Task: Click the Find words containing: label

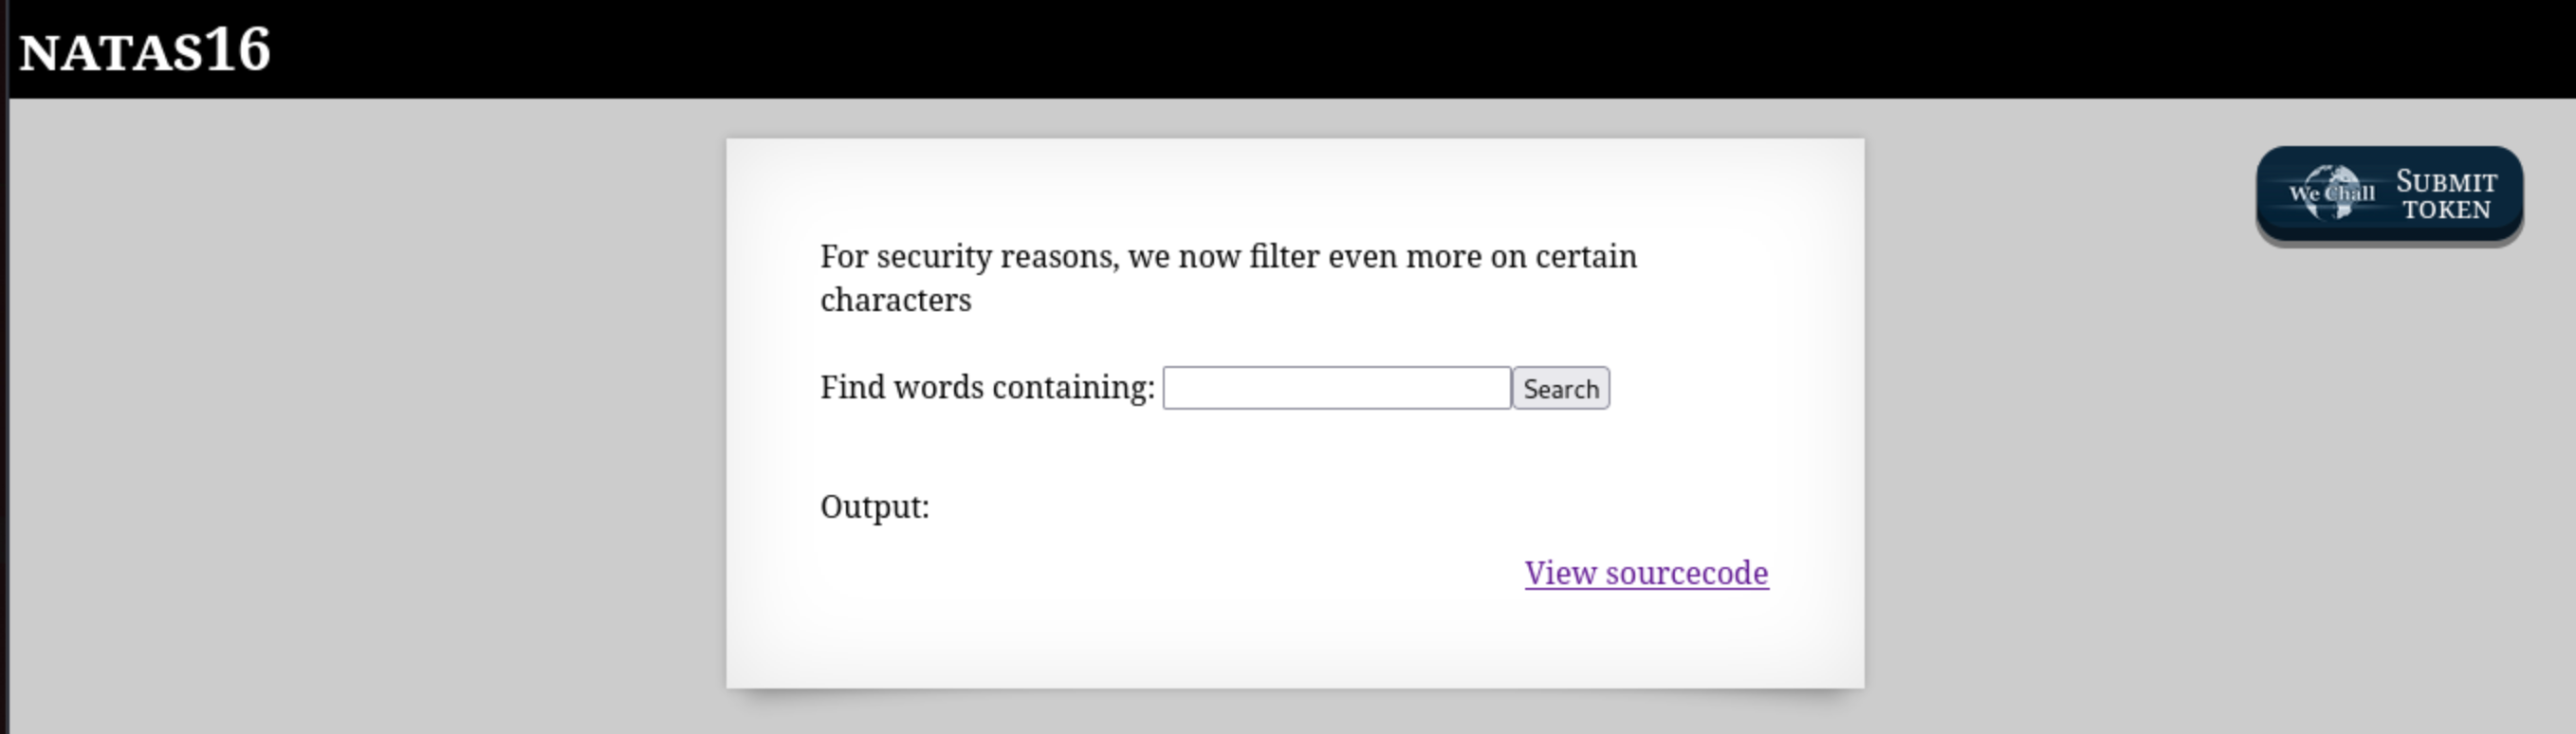Action: pos(987,387)
